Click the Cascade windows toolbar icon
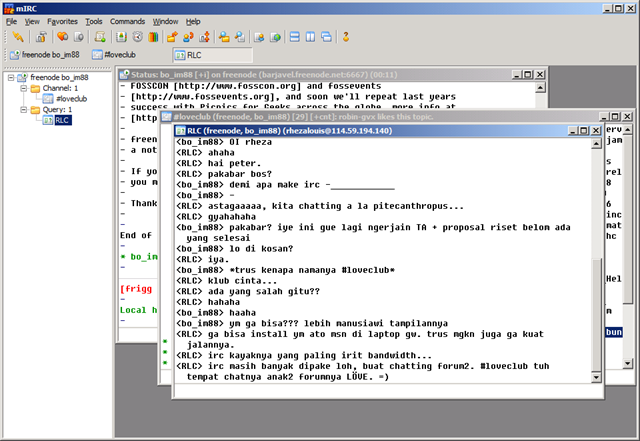Screen dimensions: 640x441 (327, 37)
